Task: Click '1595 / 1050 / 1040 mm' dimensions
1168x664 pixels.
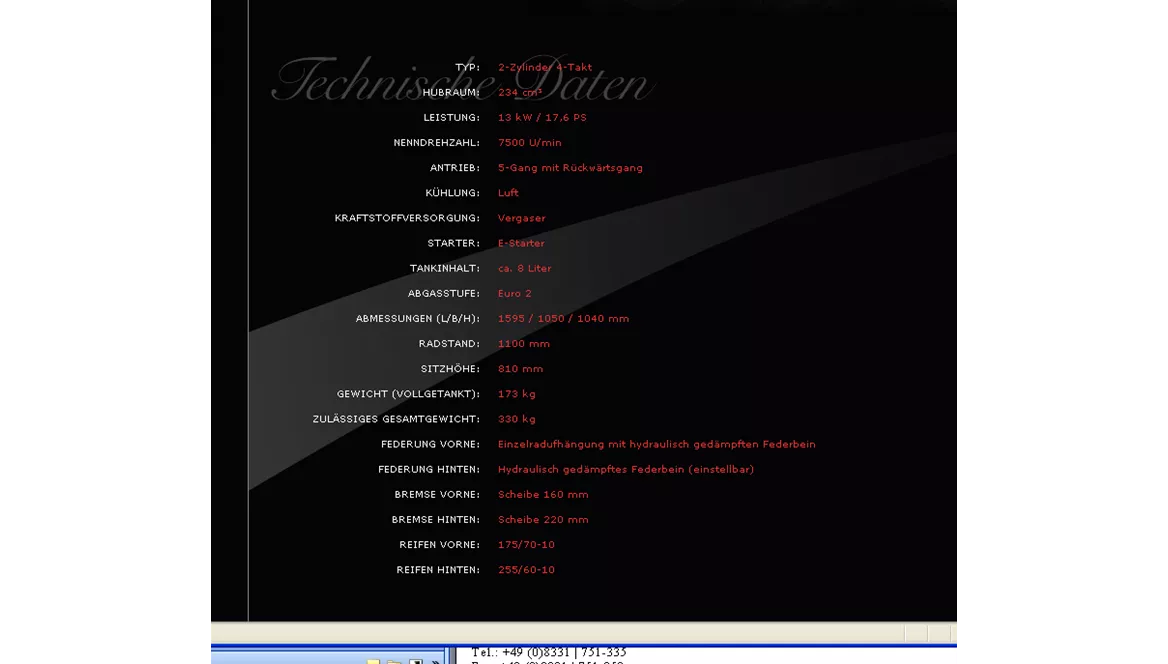Action: pos(563,318)
